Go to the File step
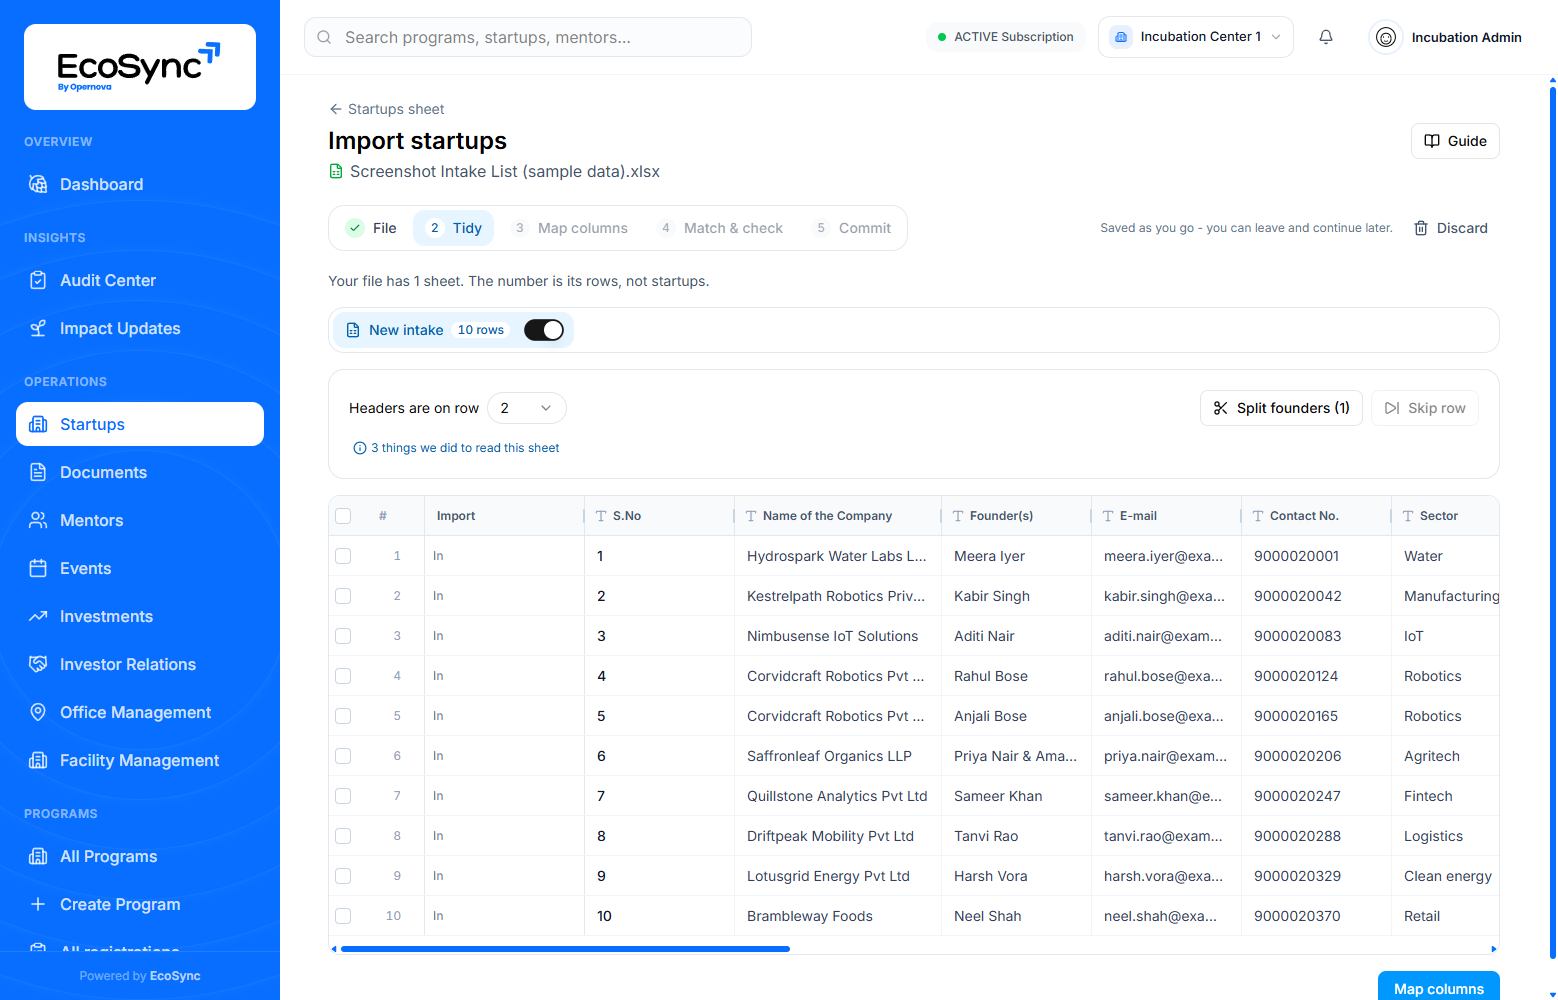The image size is (1558, 1000). (372, 228)
